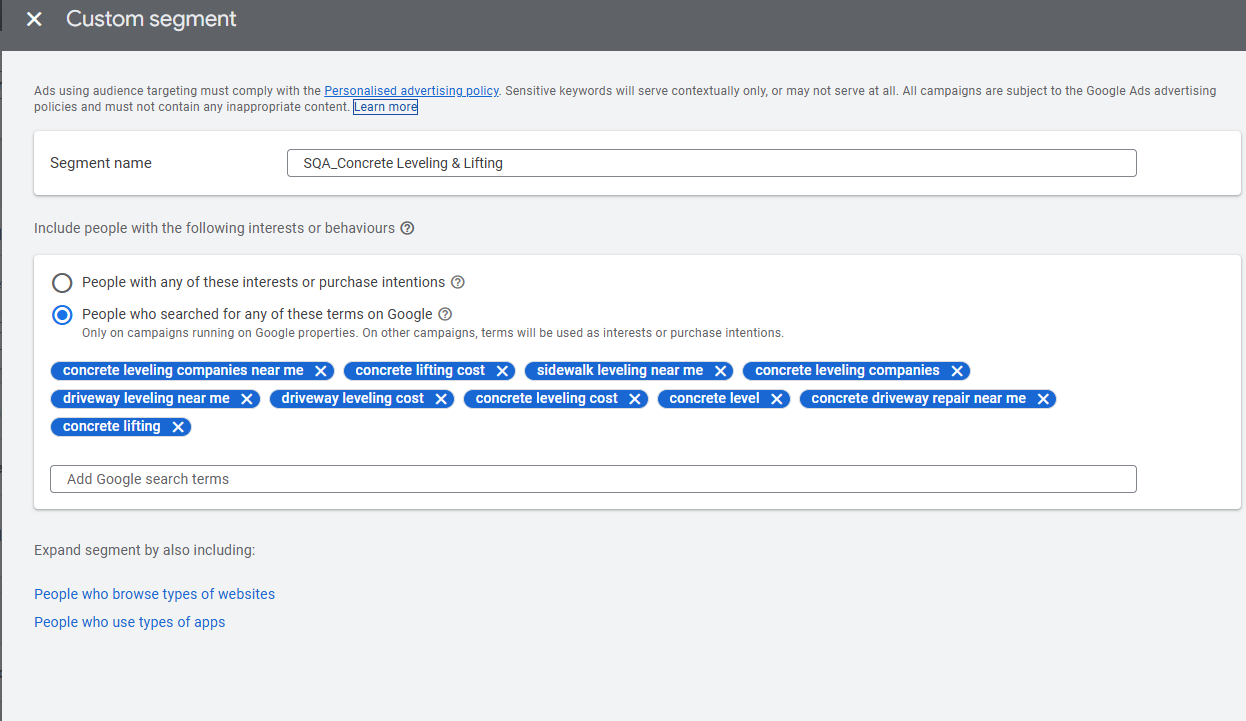Select 'People who searched for any of these terms' radio
The width and height of the screenshot is (1246, 721).
[x=62, y=314]
